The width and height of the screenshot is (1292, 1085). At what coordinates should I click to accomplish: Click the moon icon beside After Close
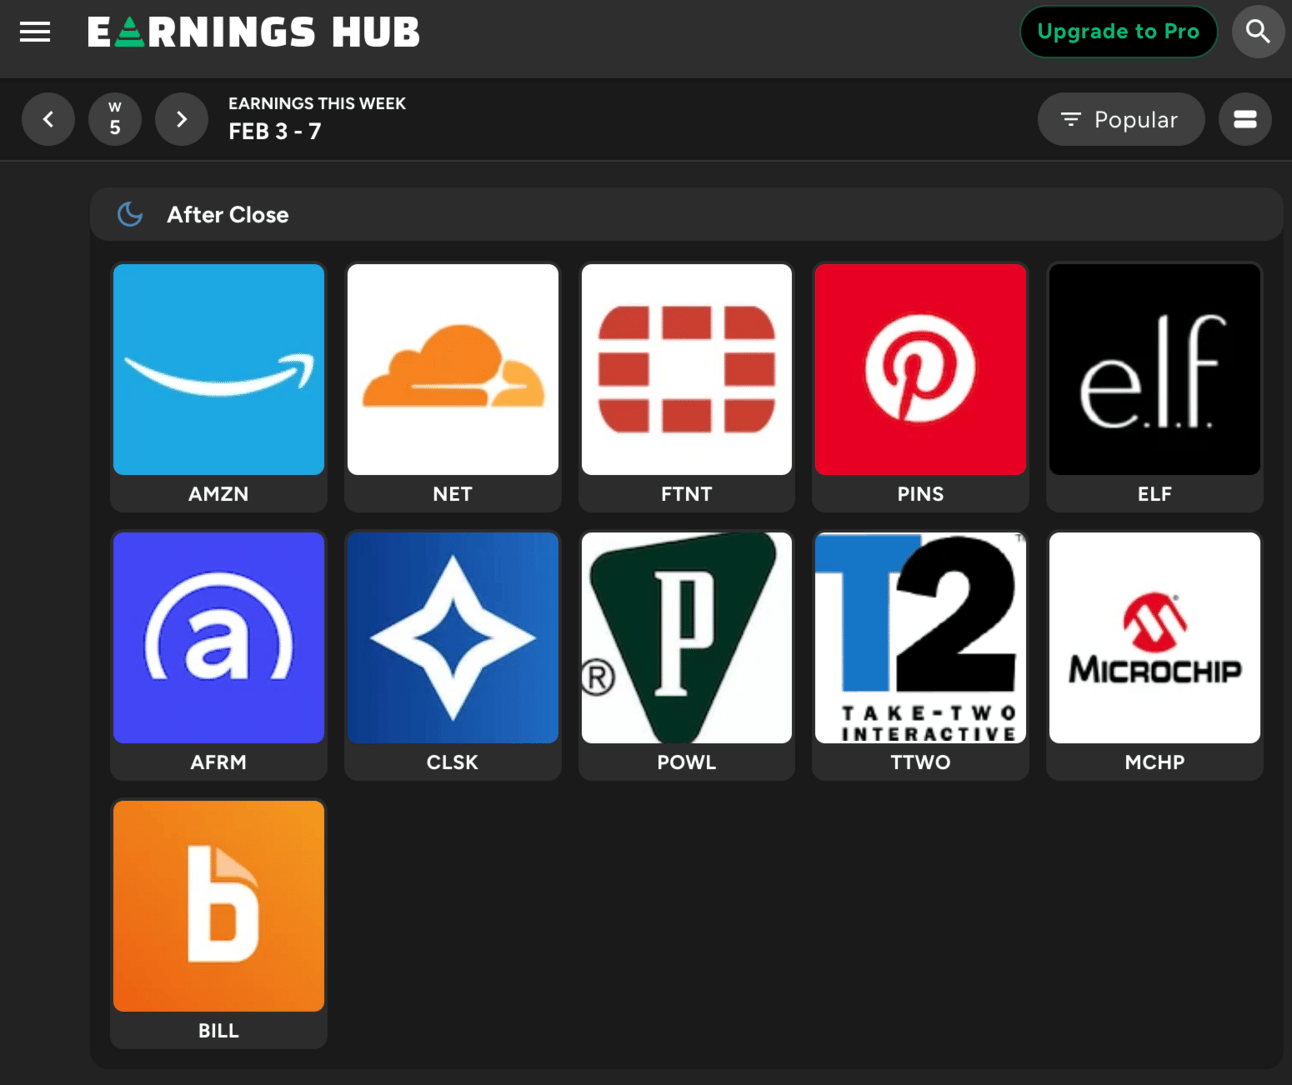(130, 214)
